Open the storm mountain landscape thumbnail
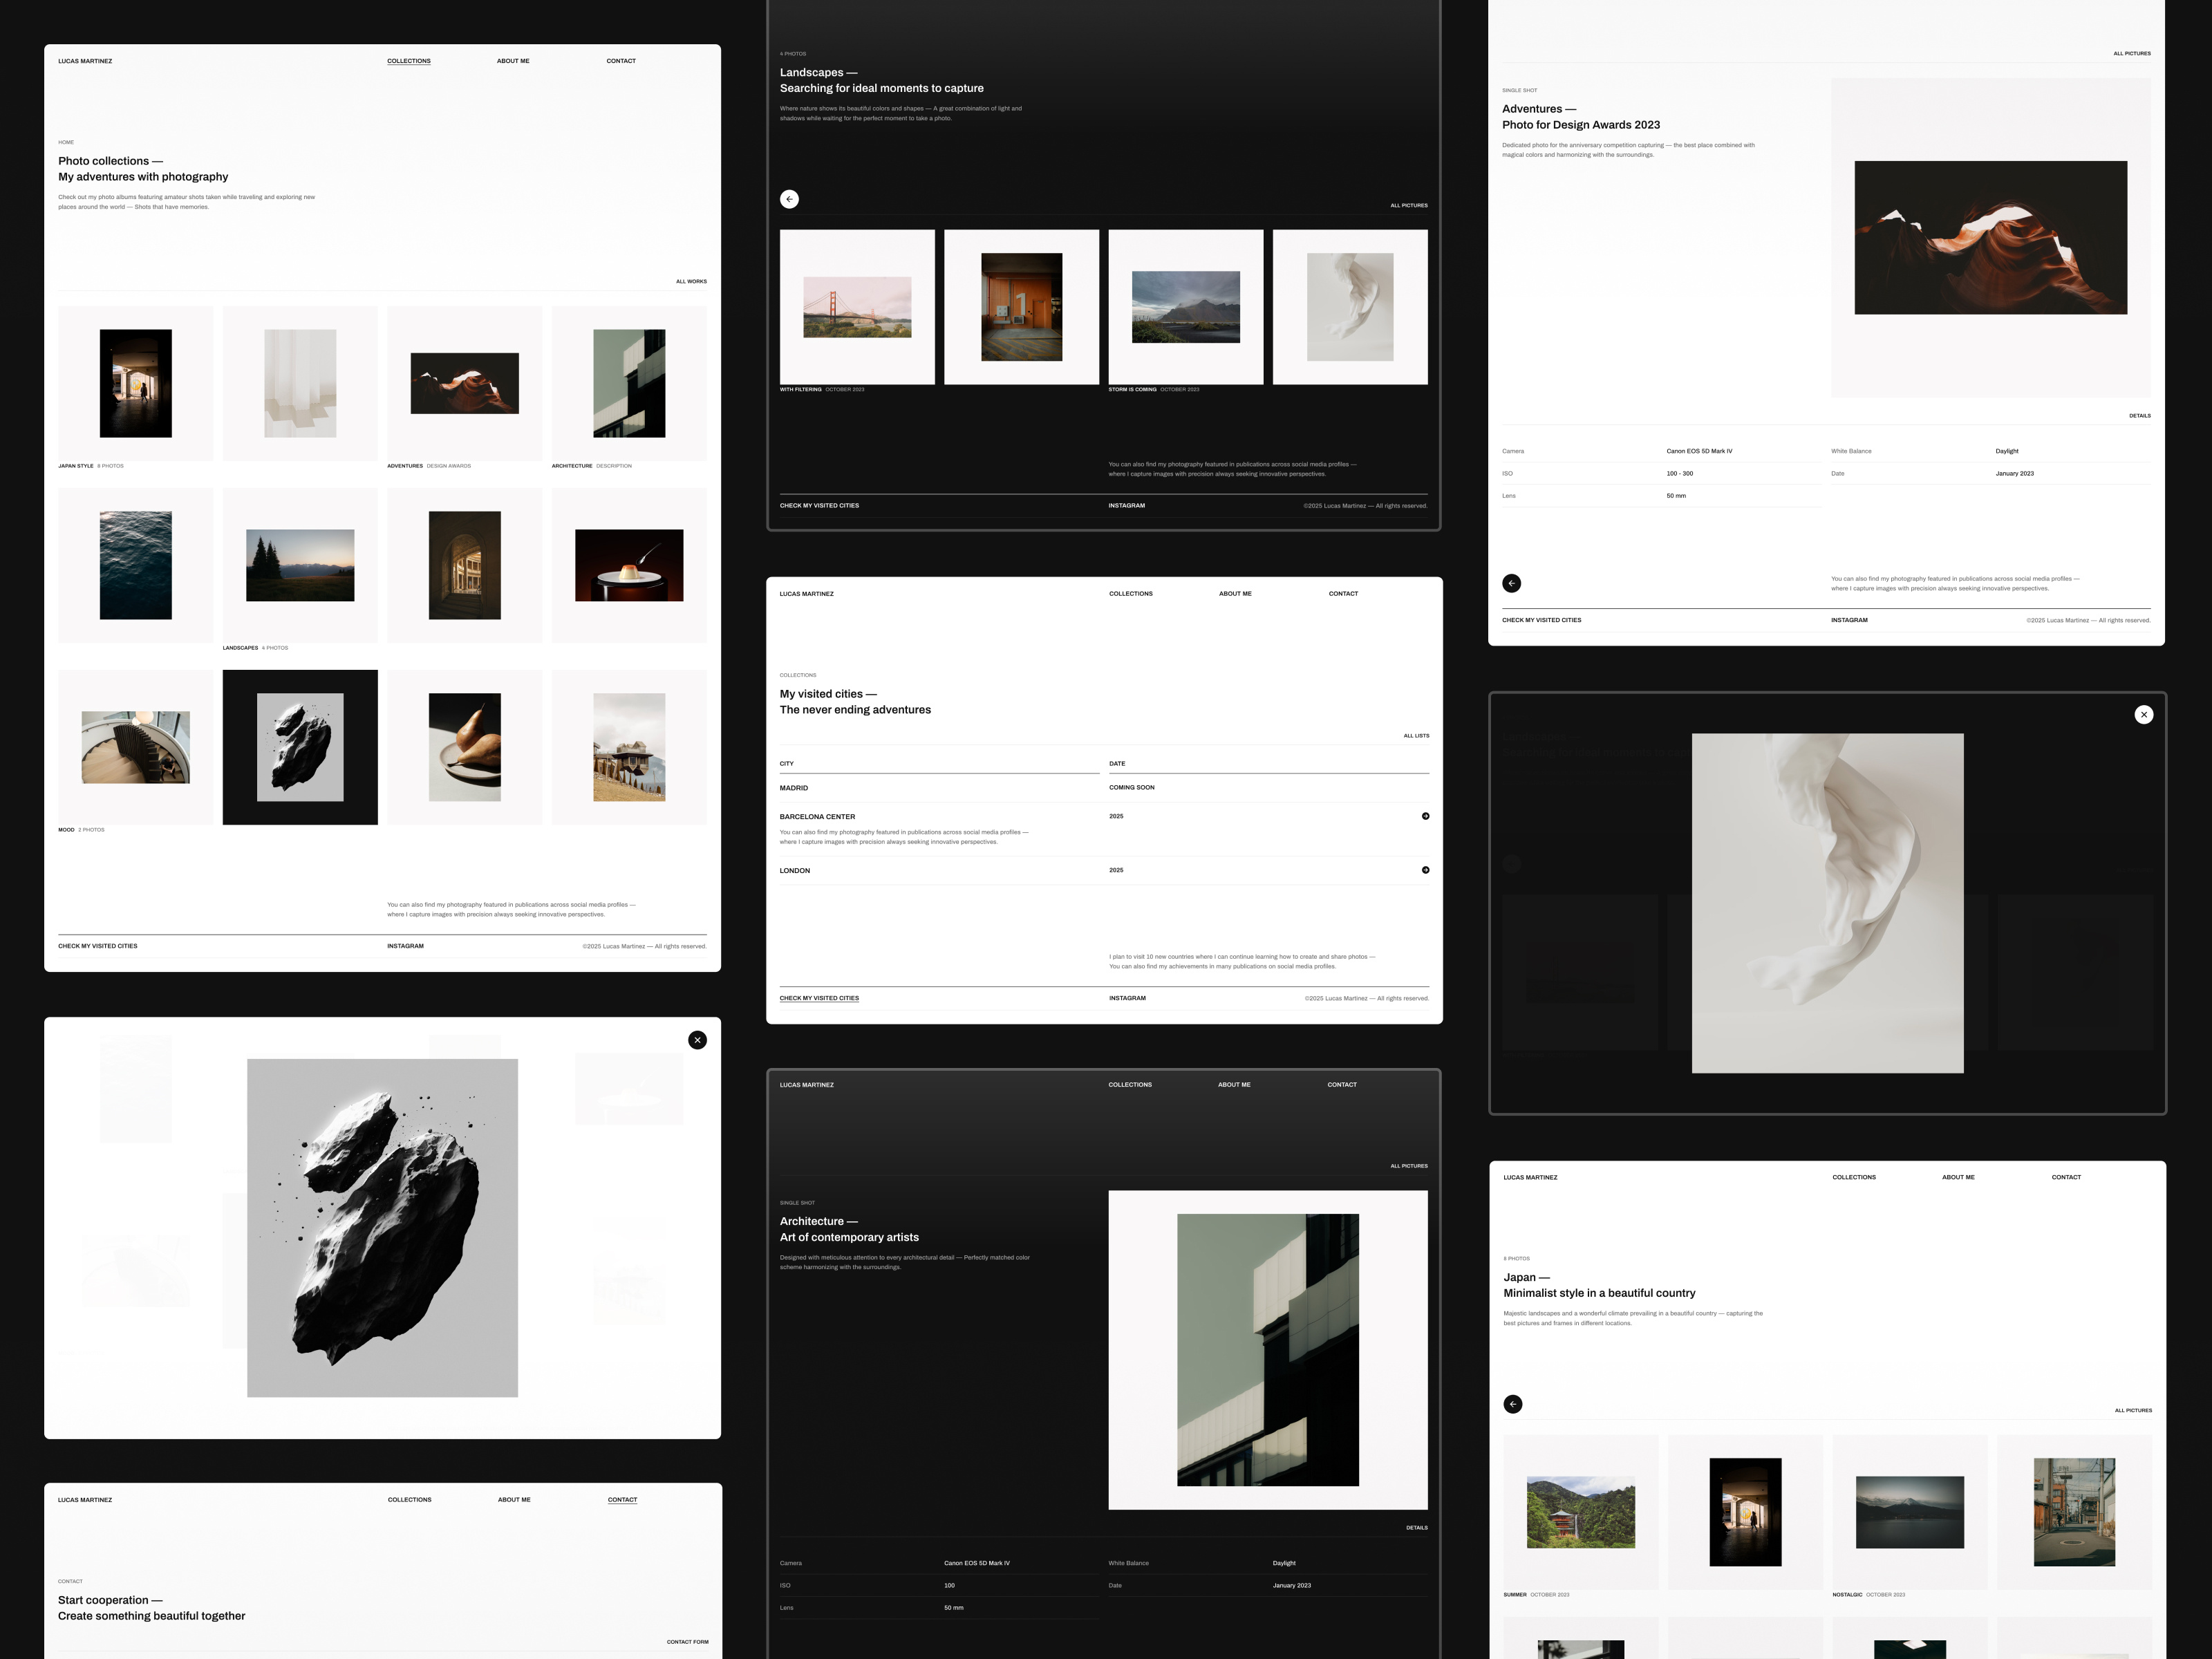The image size is (2212, 1659). (1185, 307)
